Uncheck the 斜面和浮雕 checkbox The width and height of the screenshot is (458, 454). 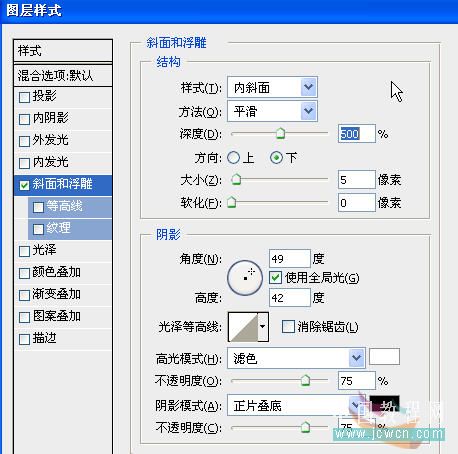24,185
